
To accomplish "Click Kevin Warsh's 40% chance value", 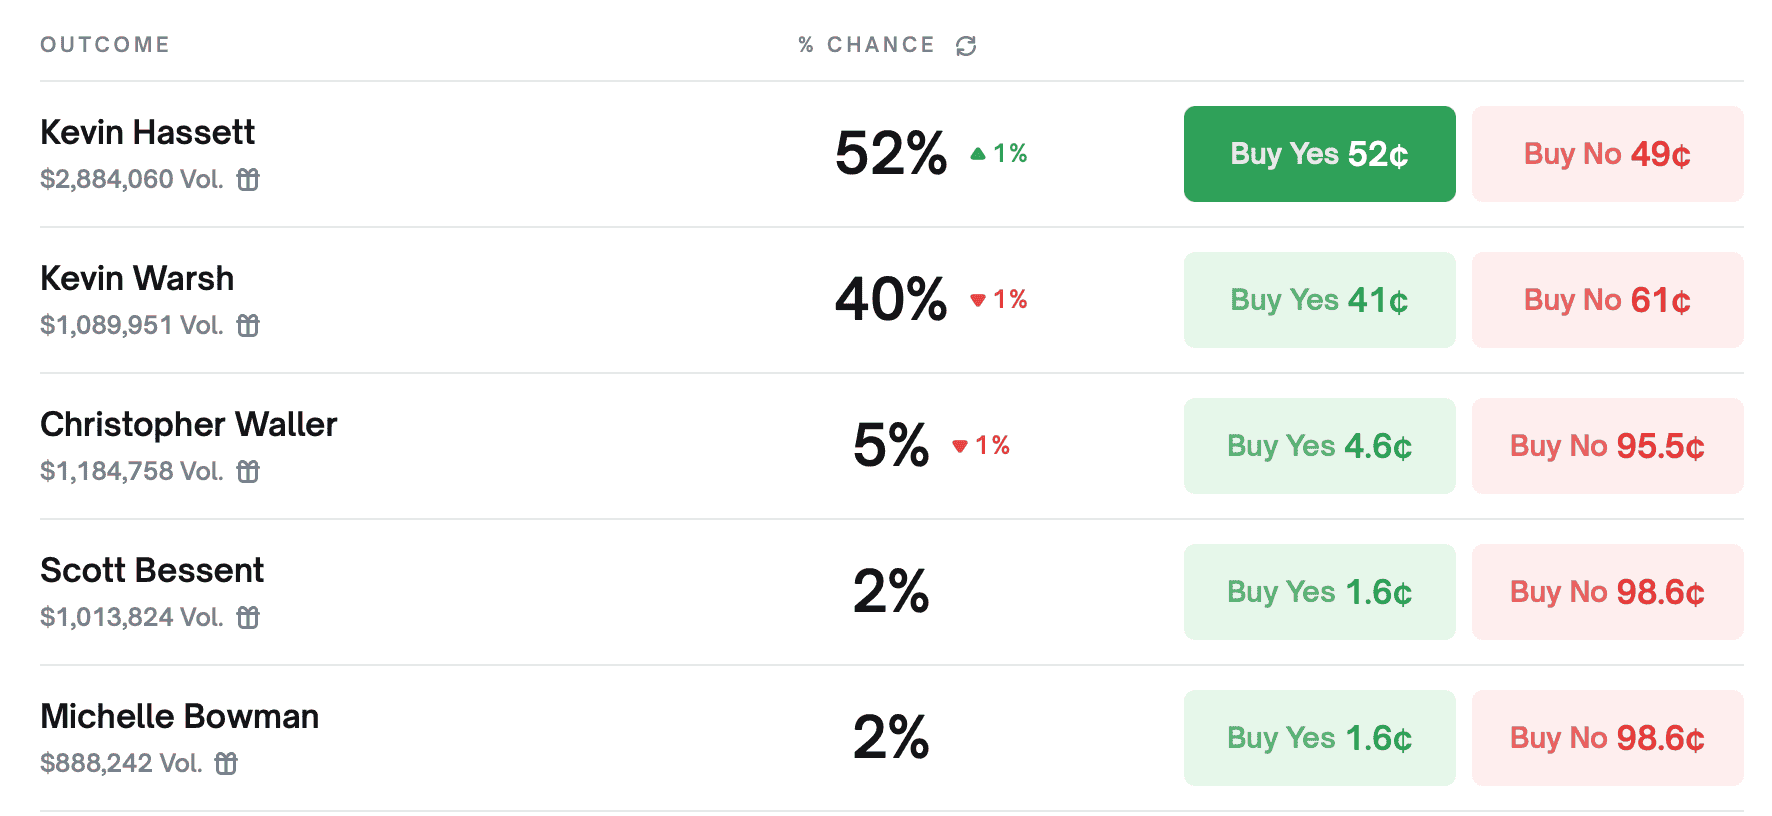I will click(891, 299).
